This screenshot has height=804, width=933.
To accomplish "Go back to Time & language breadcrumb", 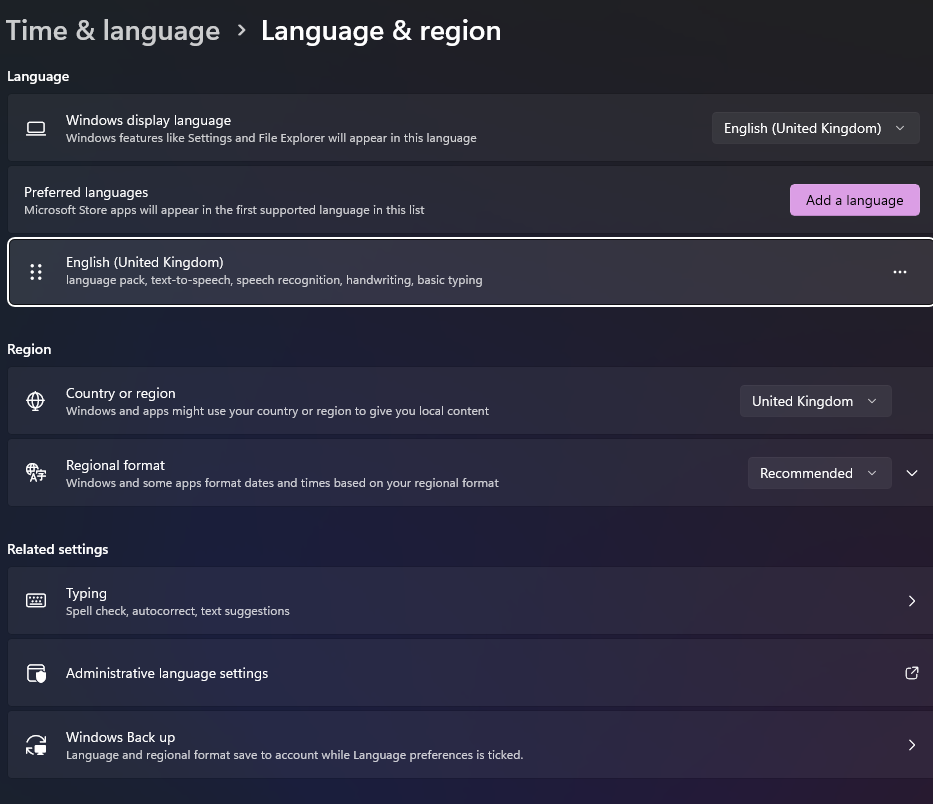I will (x=112, y=31).
